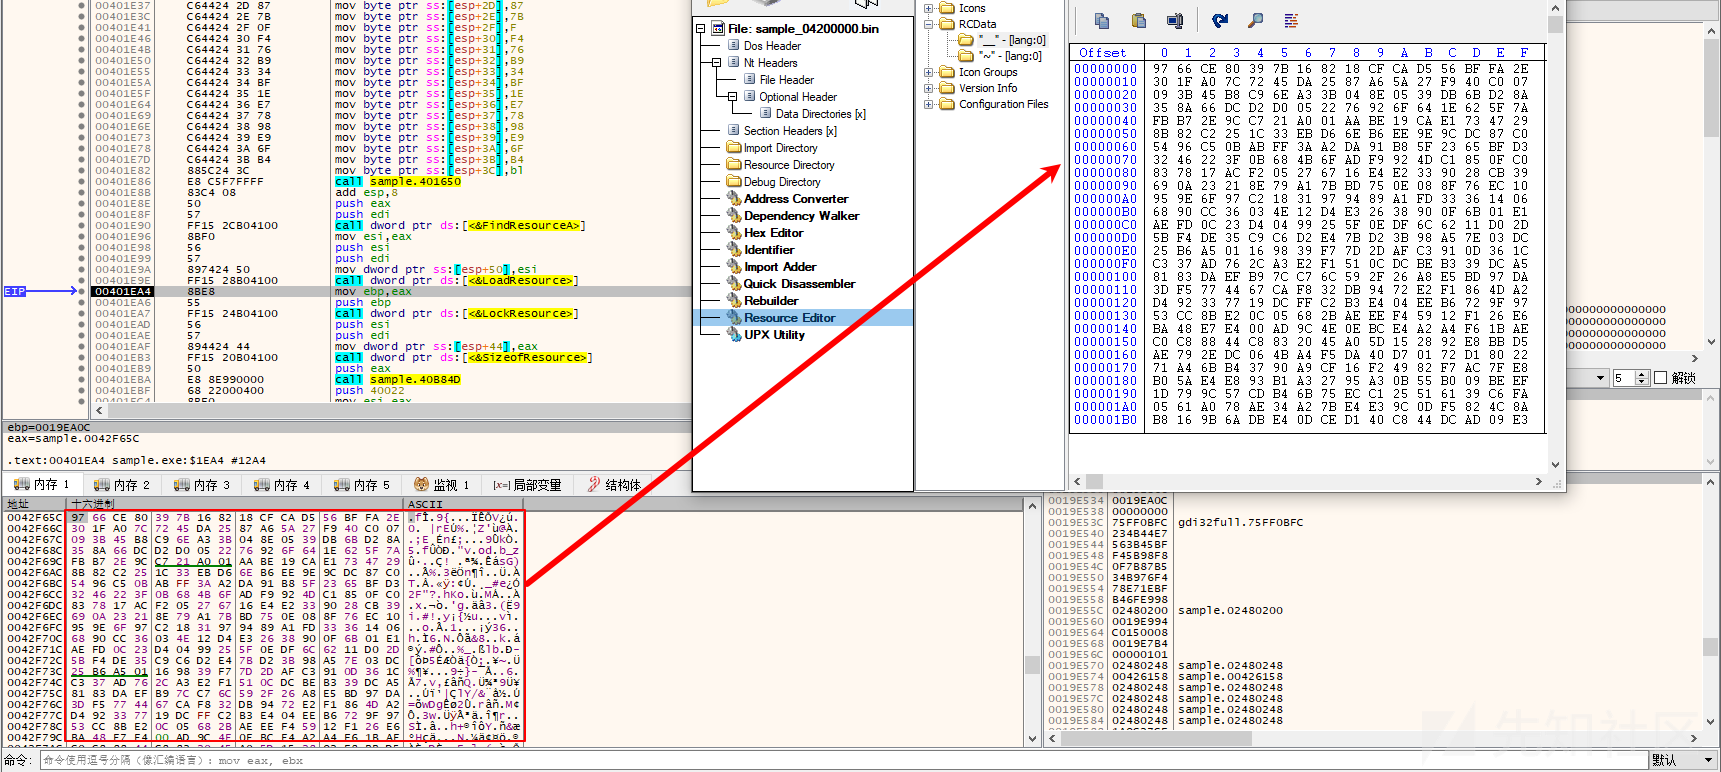Open Hex Editor tool in tree
The height and width of the screenshot is (772, 1721).
click(x=773, y=233)
